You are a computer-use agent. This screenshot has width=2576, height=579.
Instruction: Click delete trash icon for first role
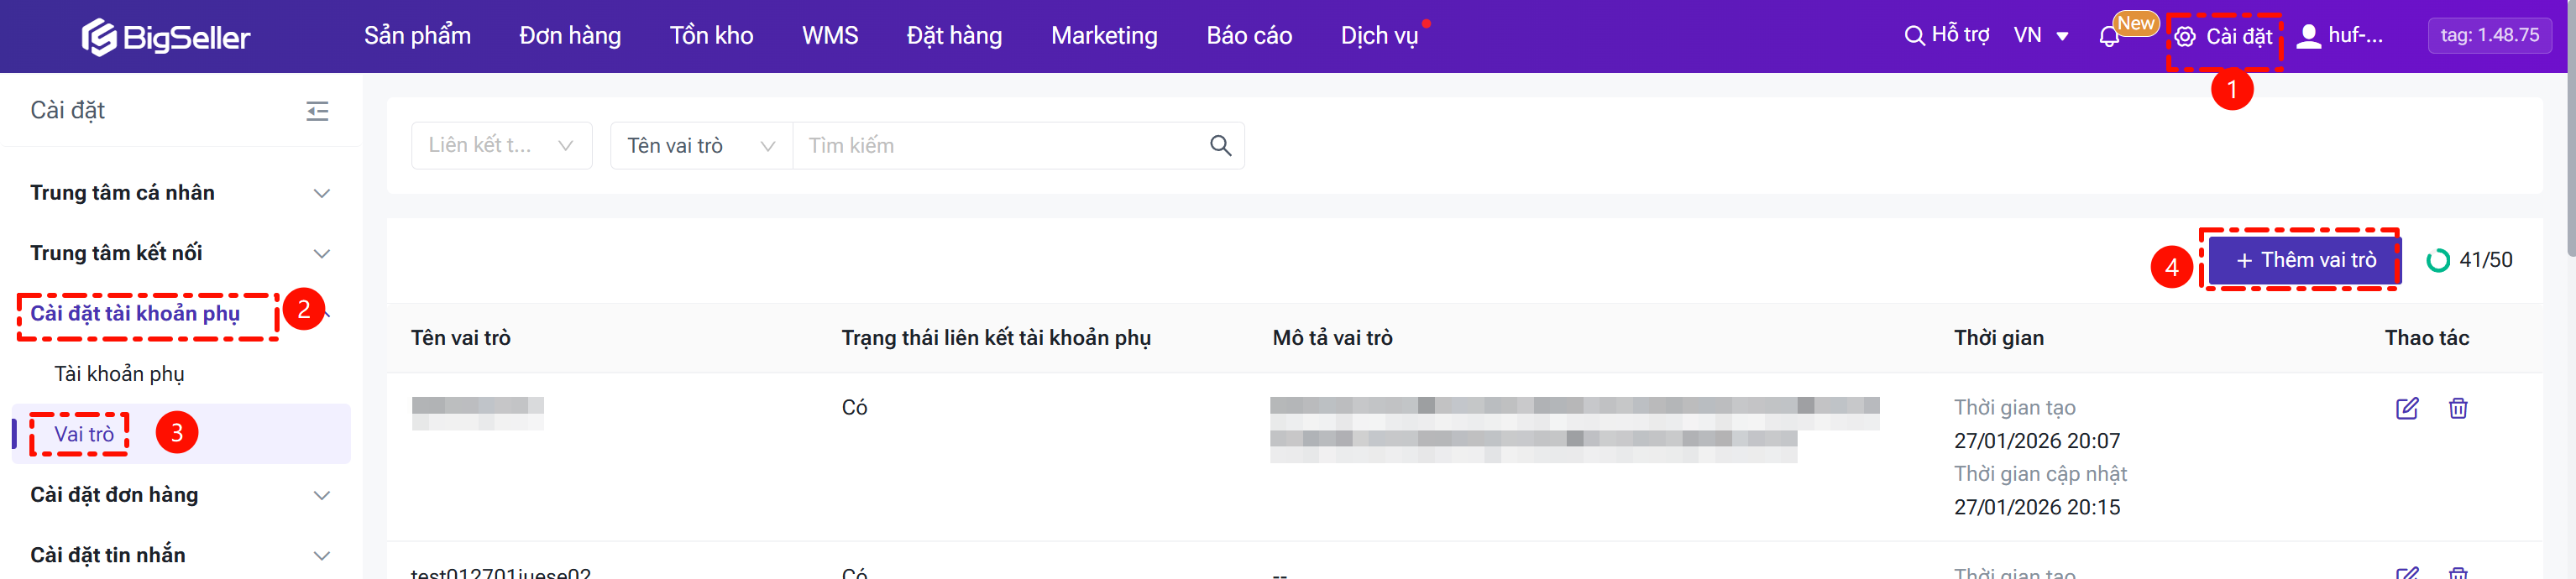point(2457,408)
